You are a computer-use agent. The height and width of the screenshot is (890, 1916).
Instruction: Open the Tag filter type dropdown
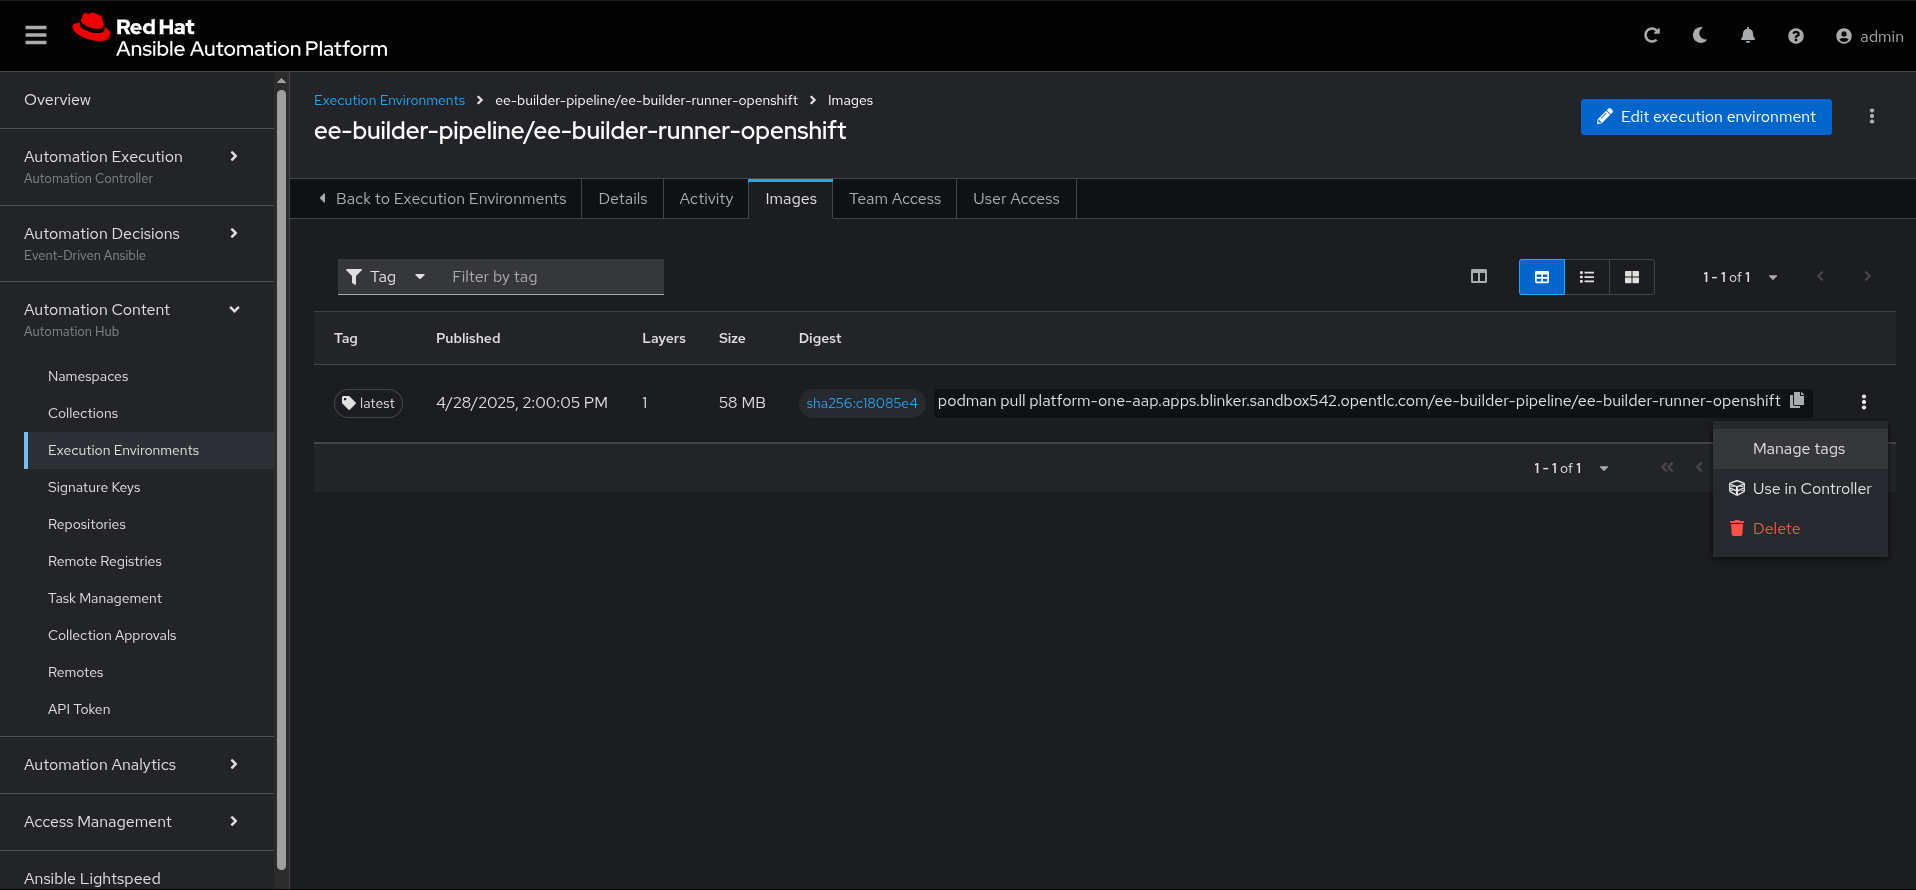386,277
